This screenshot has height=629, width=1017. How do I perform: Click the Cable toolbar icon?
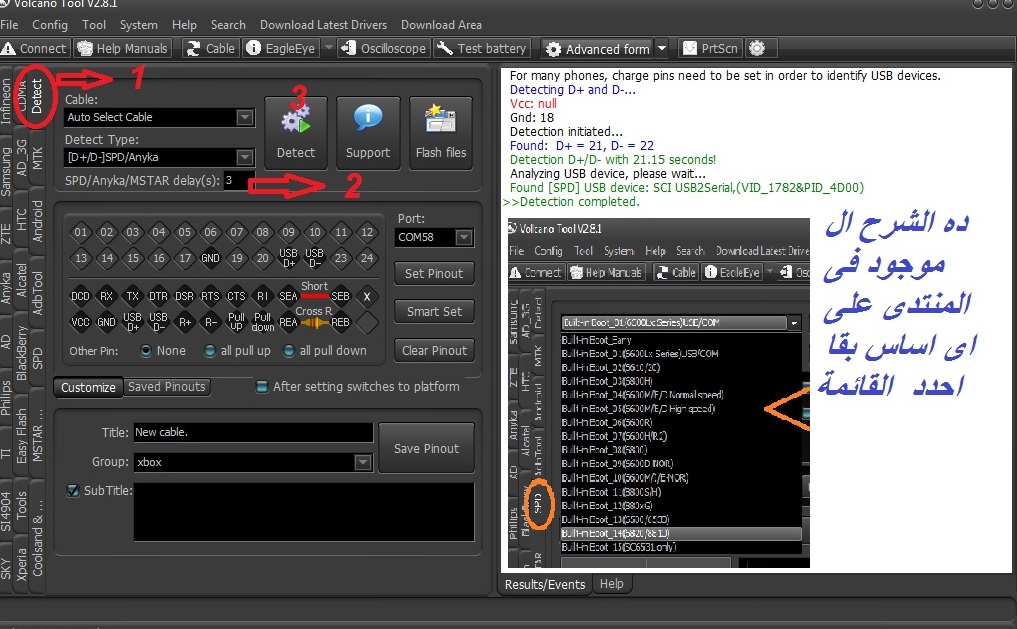pyautogui.click(x=209, y=49)
